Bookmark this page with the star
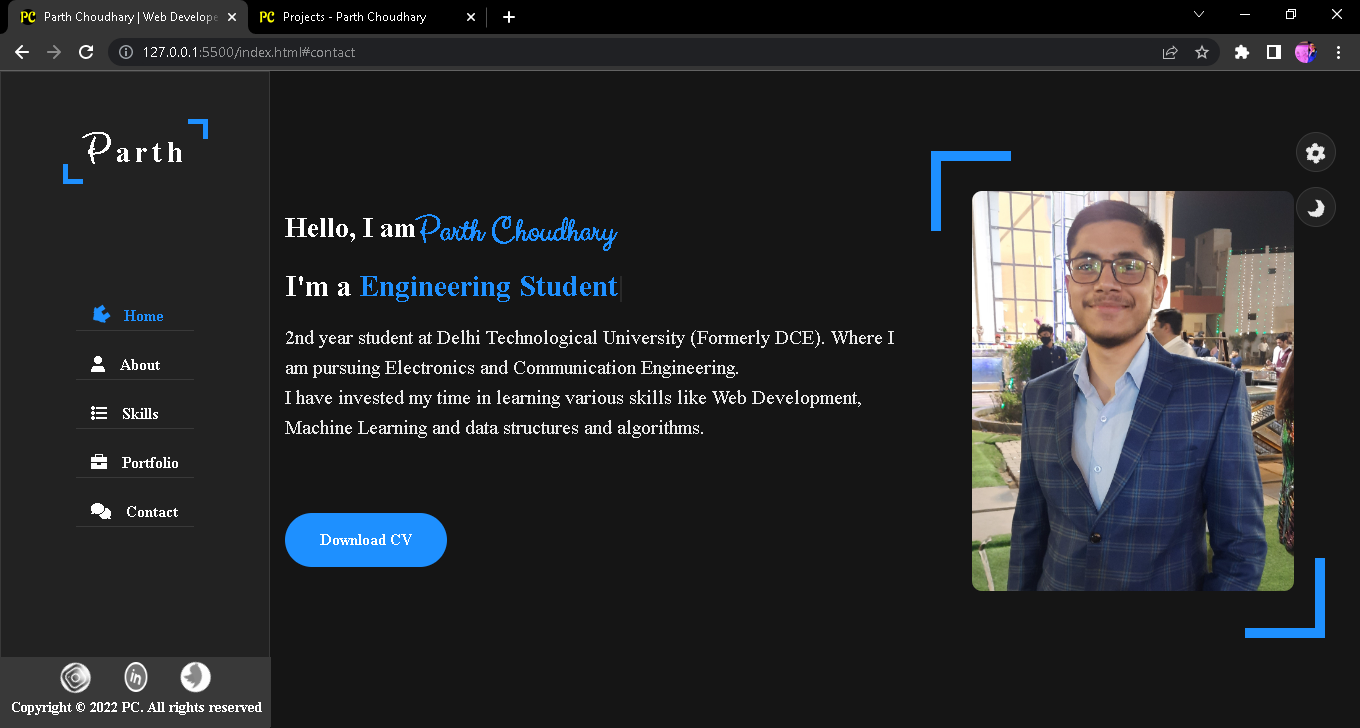Viewport: 1360px width, 728px height. [x=1201, y=52]
